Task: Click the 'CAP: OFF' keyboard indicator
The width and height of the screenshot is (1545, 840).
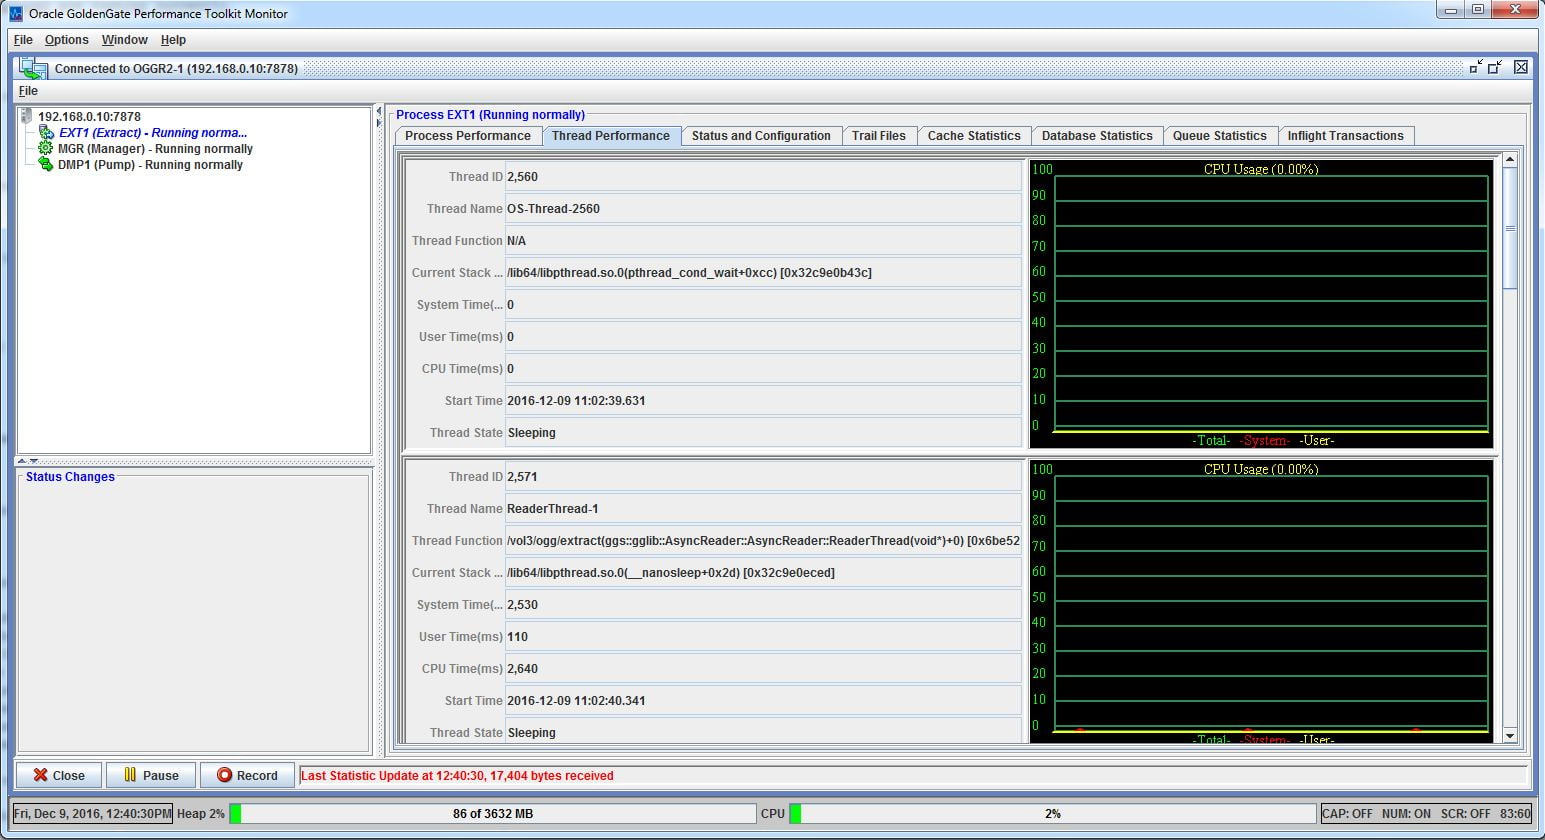Action: point(1347,814)
